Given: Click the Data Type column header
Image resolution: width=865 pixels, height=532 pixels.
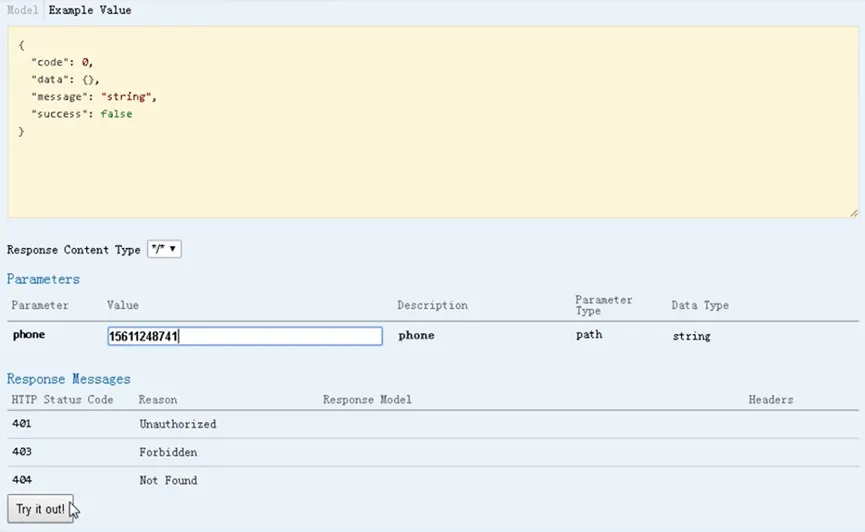Looking at the screenshot, I should 700,305.
